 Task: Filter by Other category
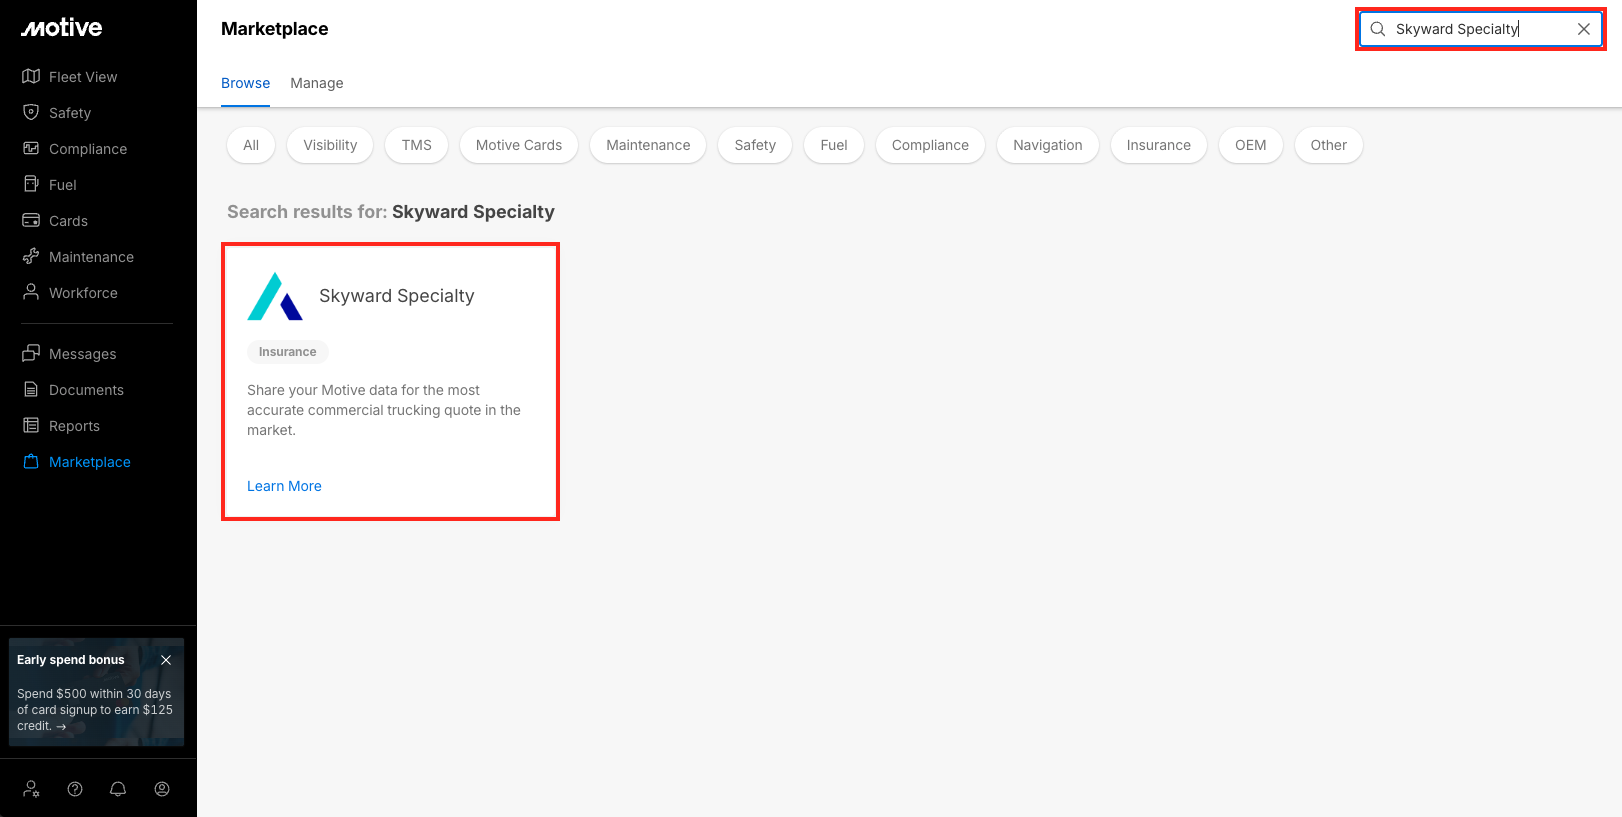click(x=1329, y=145)
